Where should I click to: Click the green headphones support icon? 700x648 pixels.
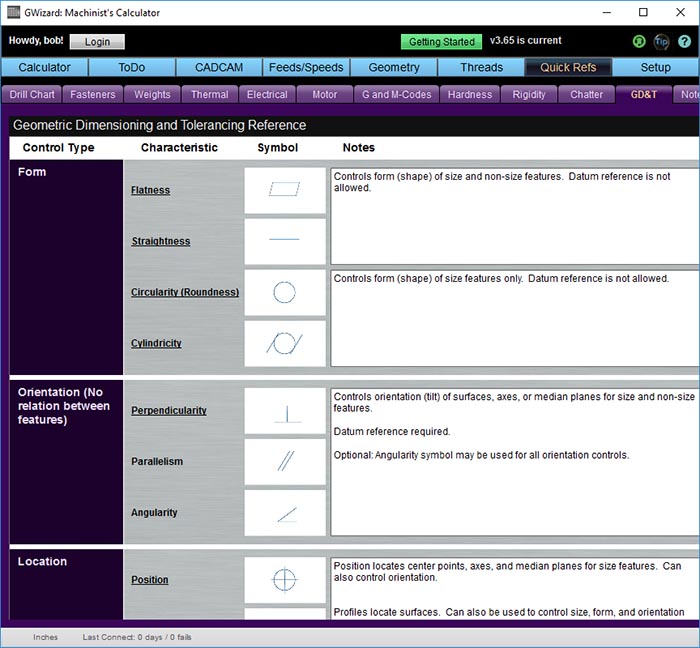pos(640,42)
